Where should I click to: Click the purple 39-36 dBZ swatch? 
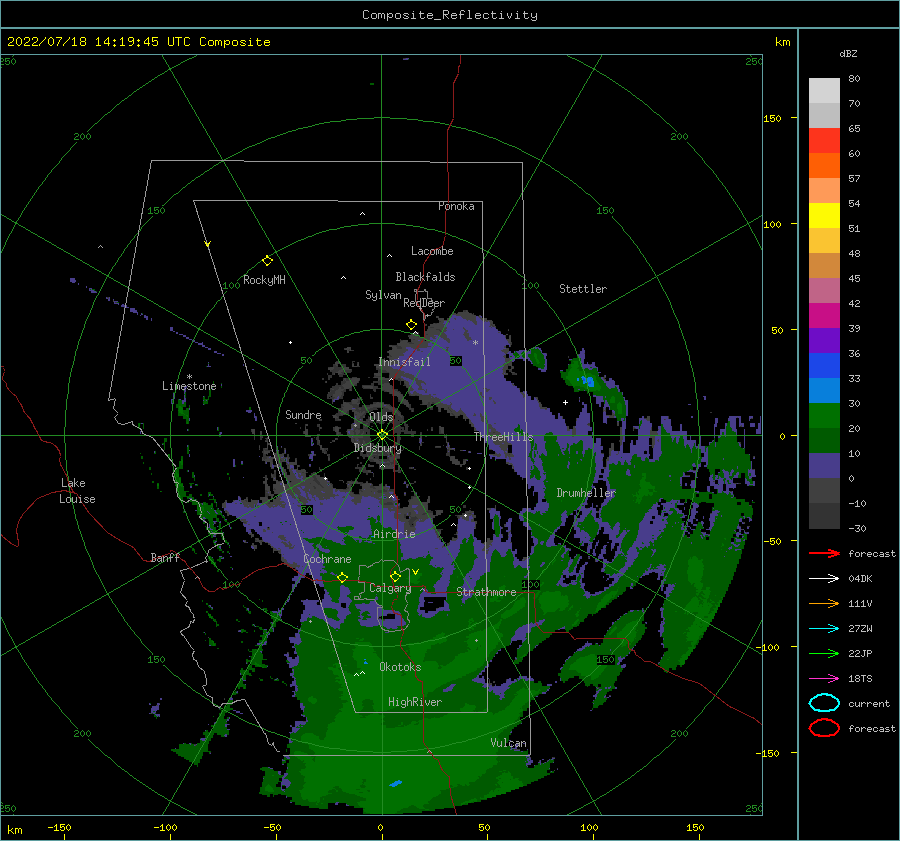pos(824,340)
